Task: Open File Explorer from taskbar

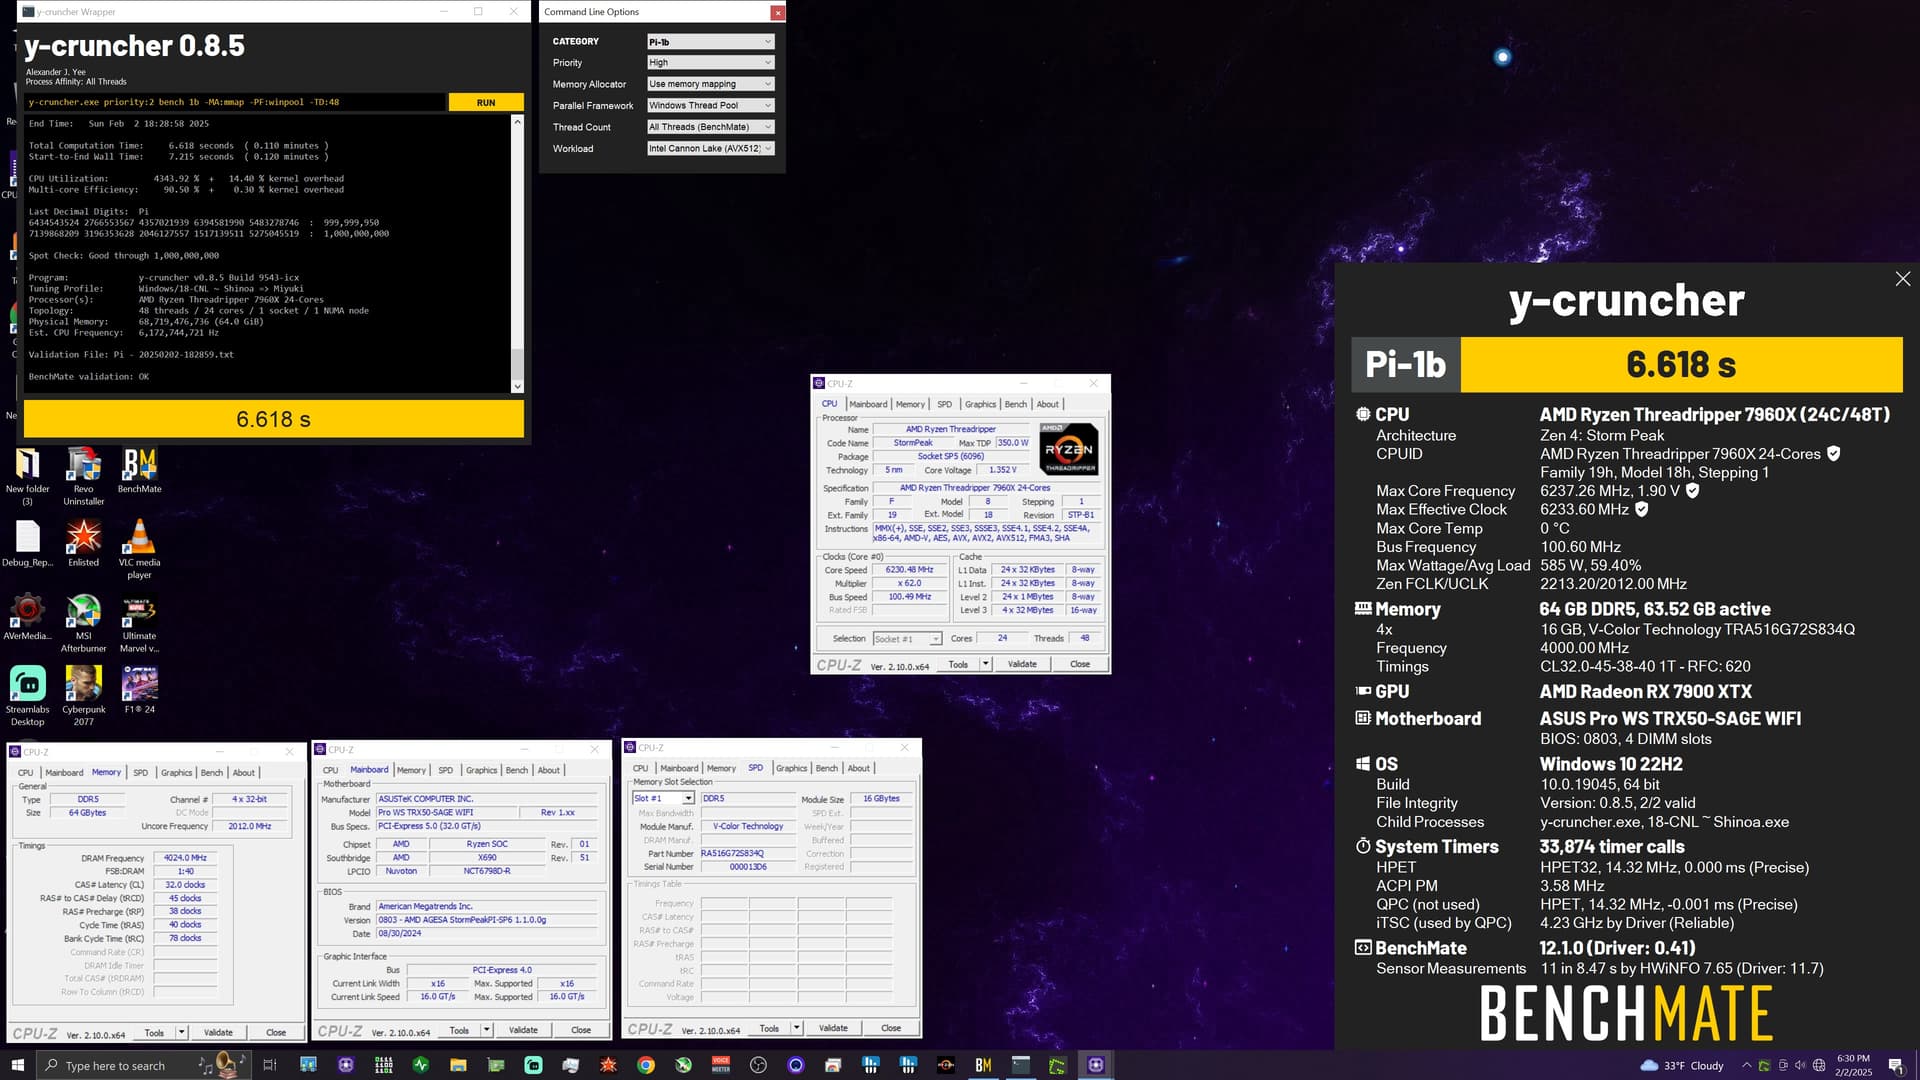Action: click(458, 1065)
